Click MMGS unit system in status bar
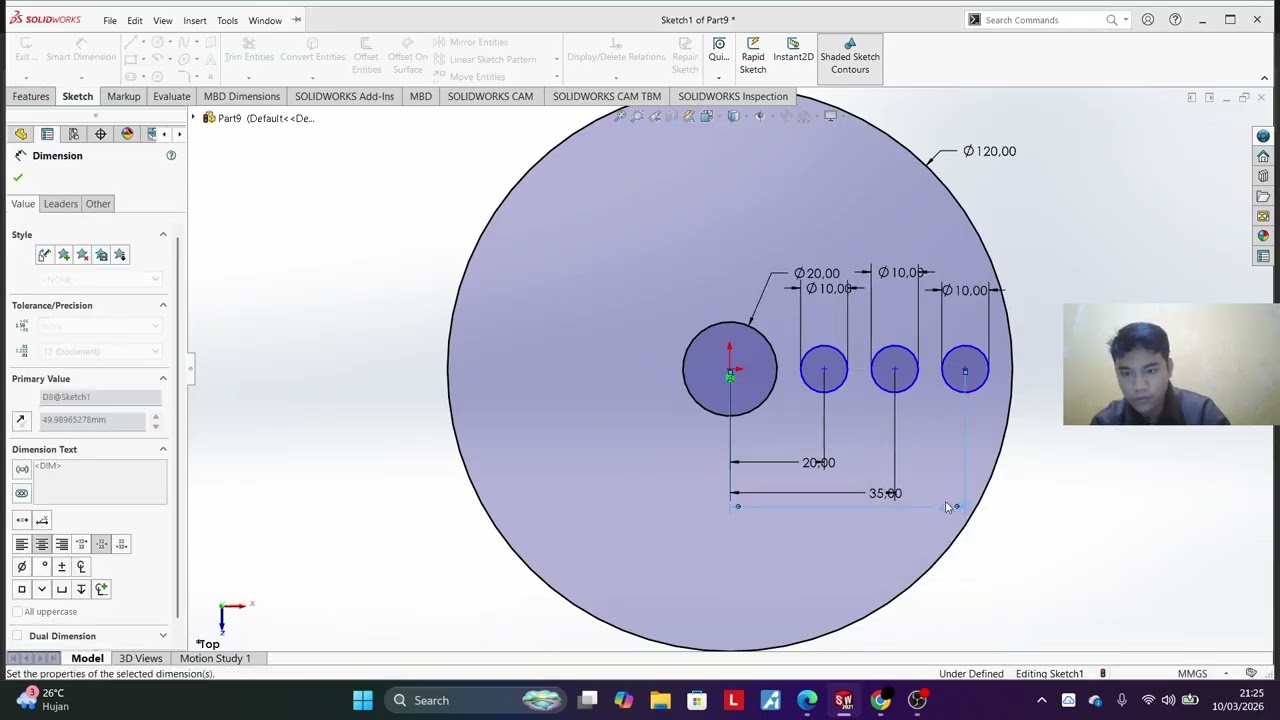This screenshot has width=1280, height=720. tap(1192, 674)
